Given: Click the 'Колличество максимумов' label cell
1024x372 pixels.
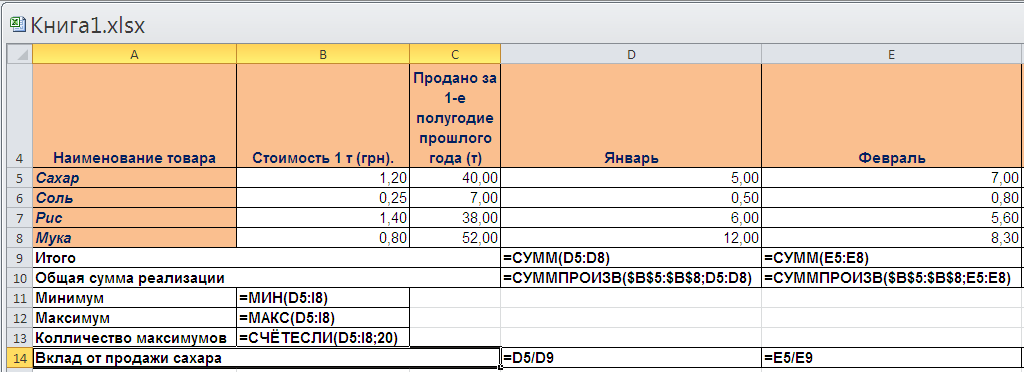Looking at the screenshot, I should (x=135, y=338).
